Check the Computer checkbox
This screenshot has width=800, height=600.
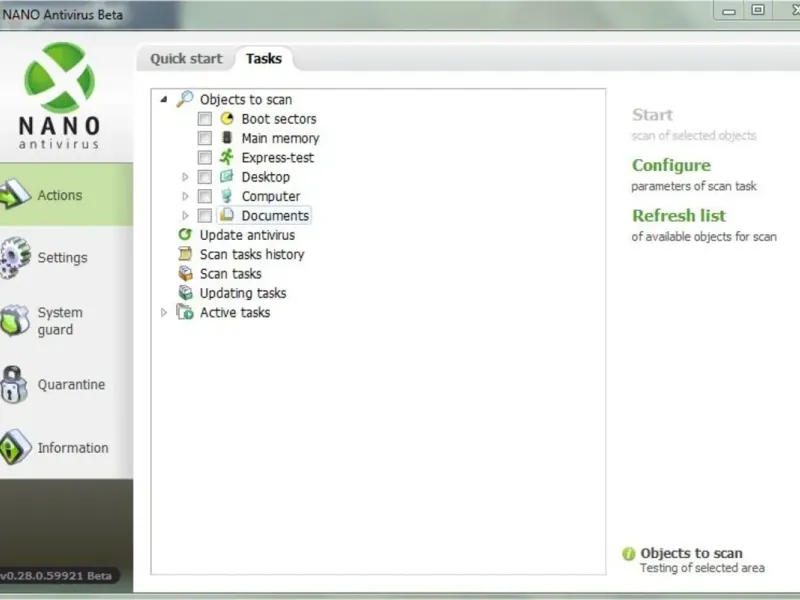205,196
